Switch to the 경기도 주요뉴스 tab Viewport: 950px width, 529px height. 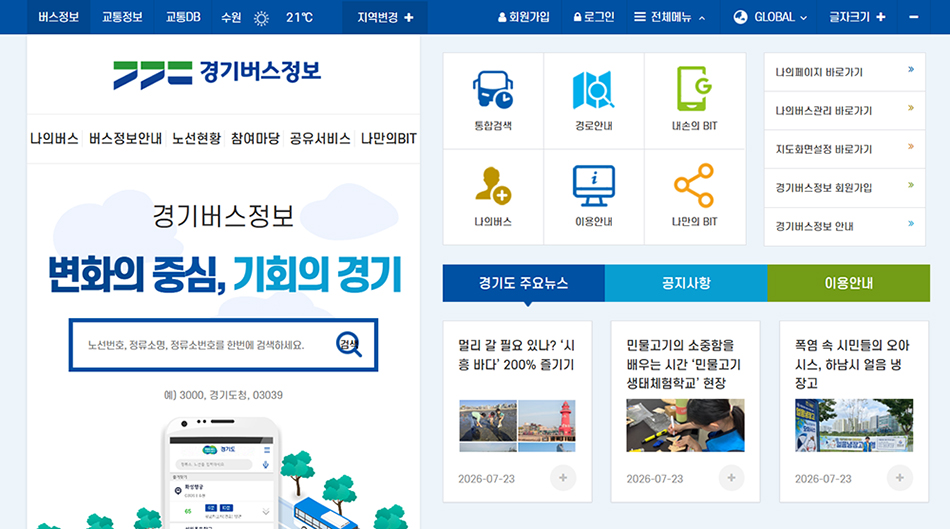(x=523, y=283)
